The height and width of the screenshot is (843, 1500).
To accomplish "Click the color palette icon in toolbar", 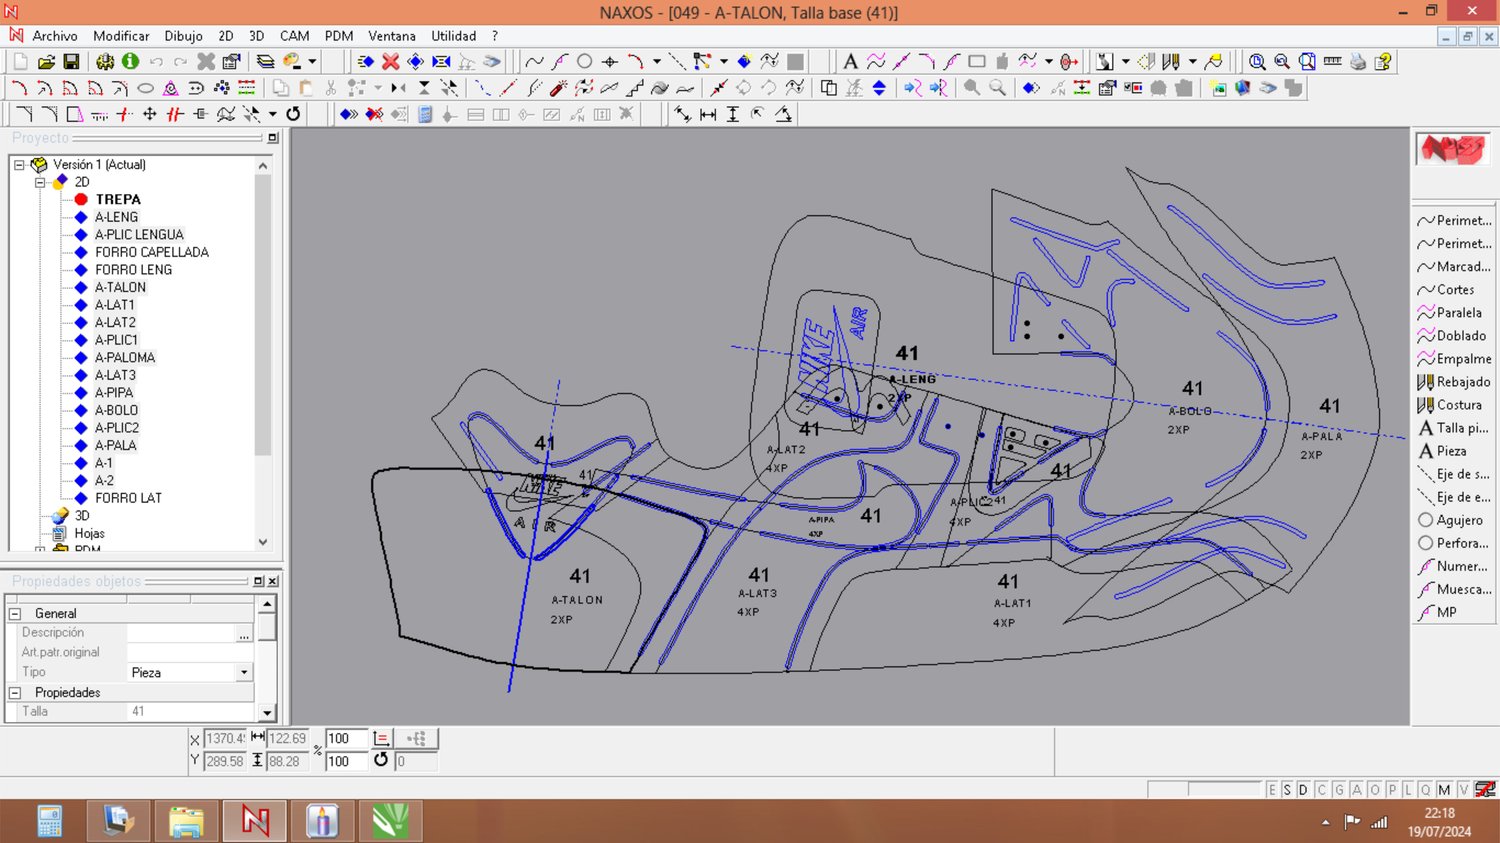I will [292, 62].
